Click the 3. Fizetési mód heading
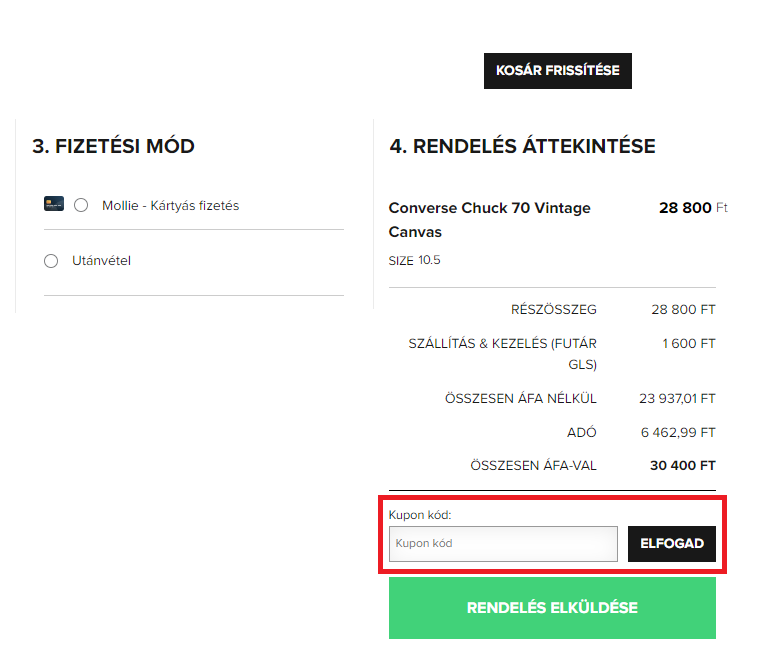The image size is (758, 658). pyautogui.click(x=114, y=146)
